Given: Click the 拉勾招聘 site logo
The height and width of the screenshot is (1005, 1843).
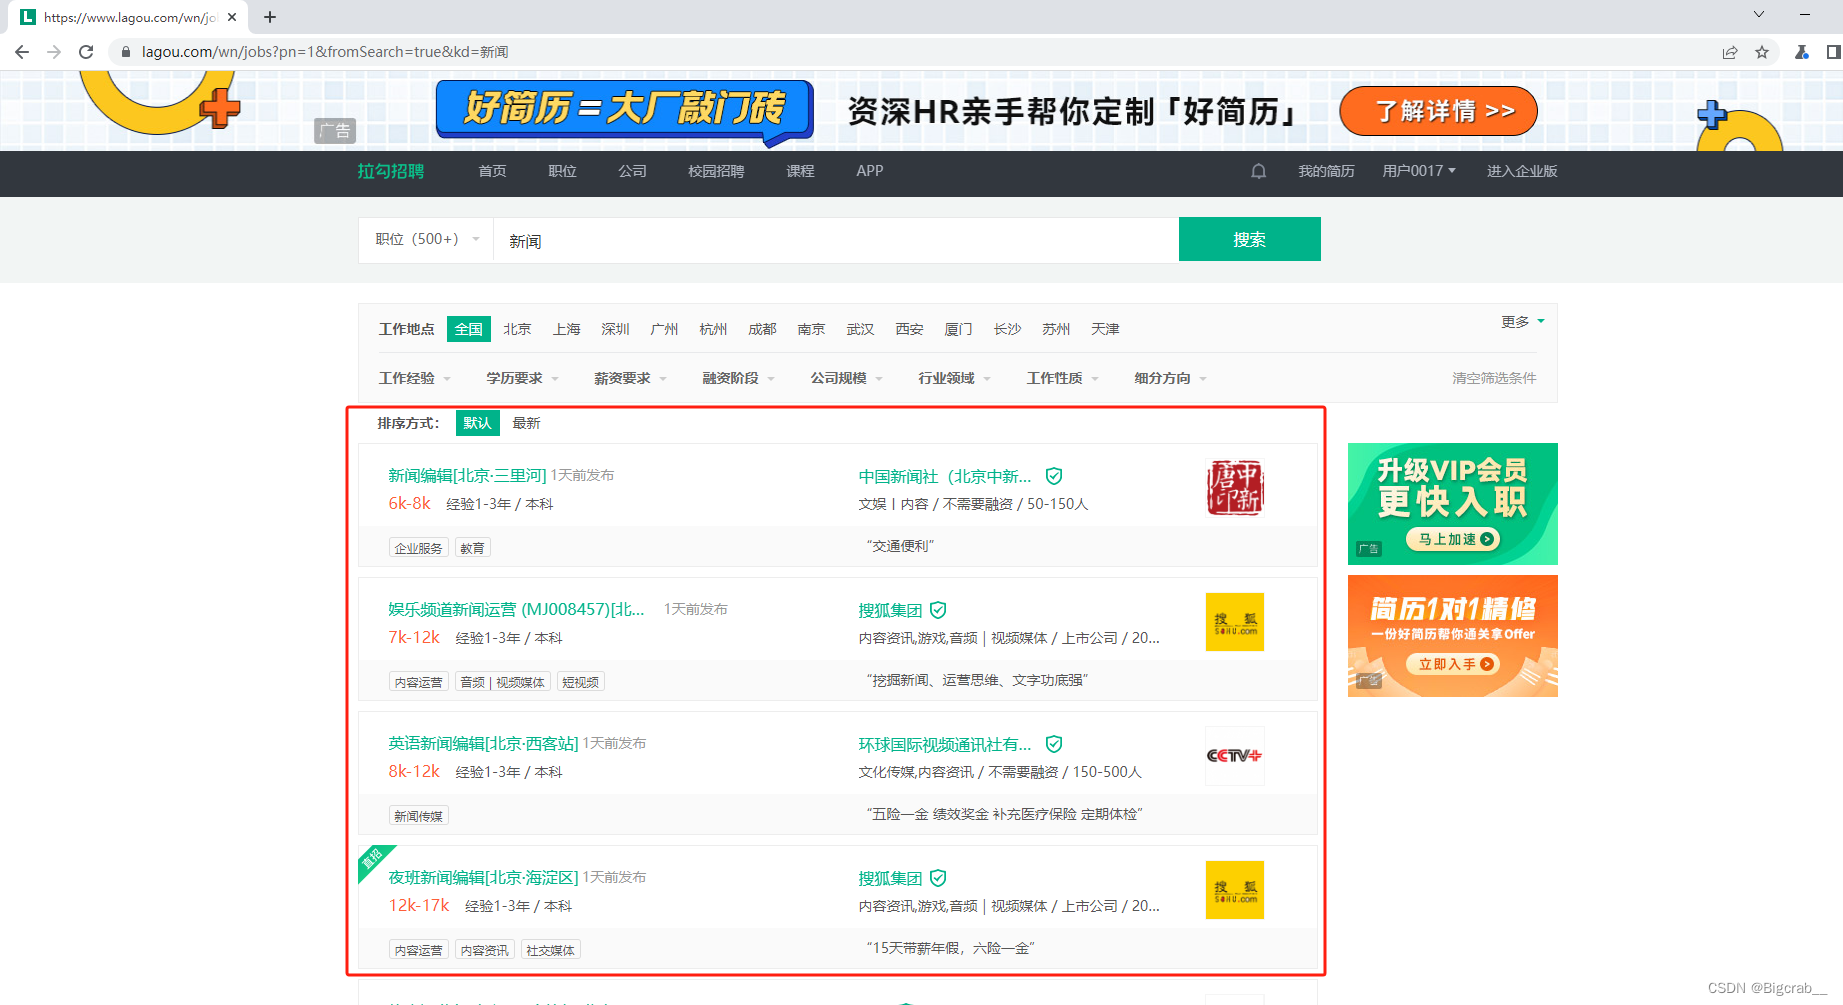Looking at the screenshot, I should coord(390,171).
